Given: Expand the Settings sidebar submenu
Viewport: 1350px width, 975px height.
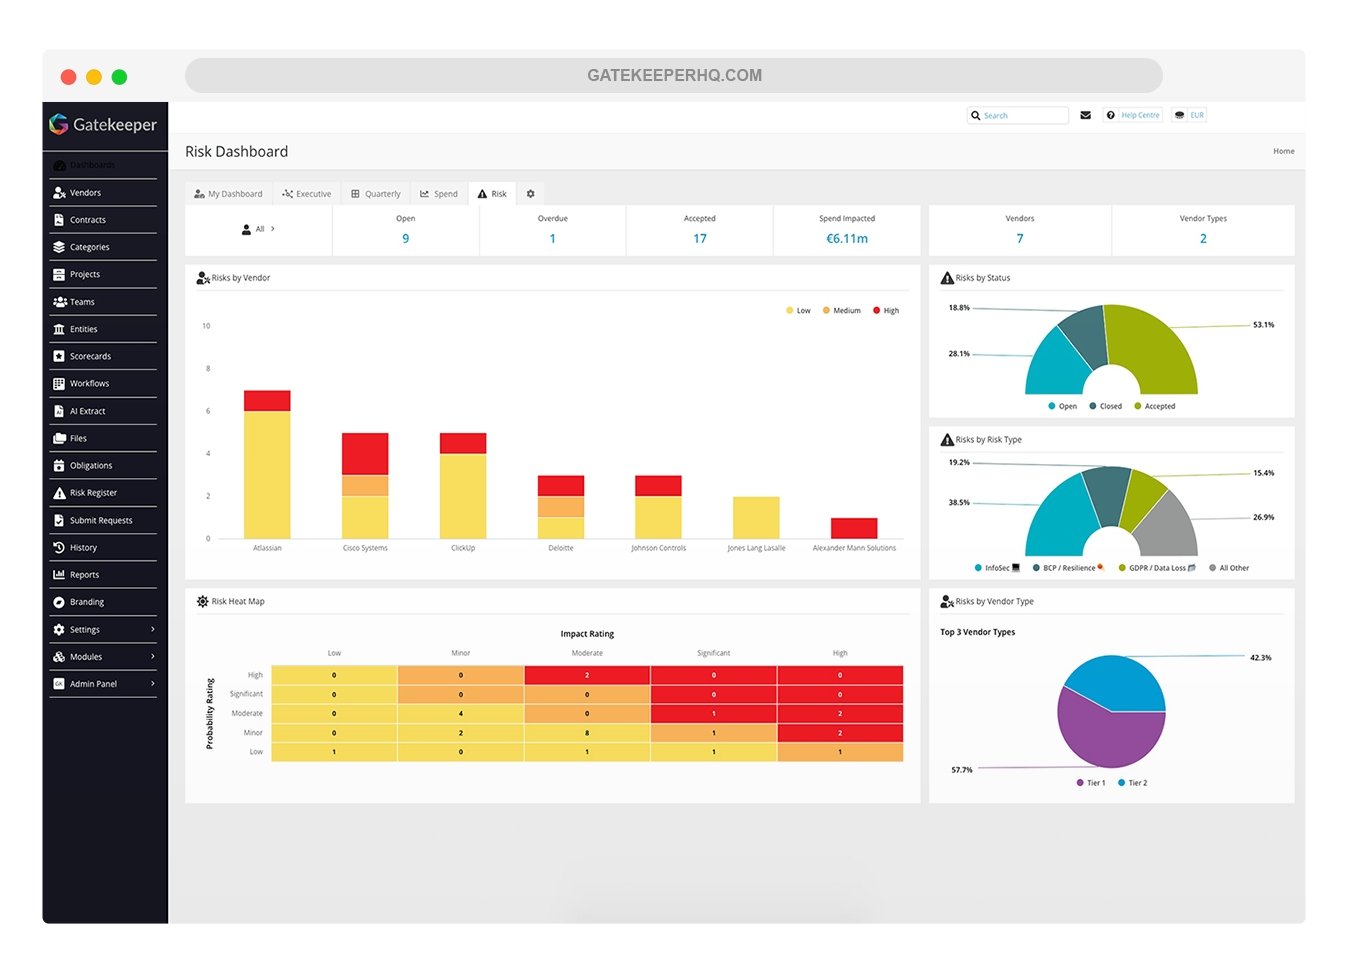Looking at the screenshot, I should tap(152, 630).
